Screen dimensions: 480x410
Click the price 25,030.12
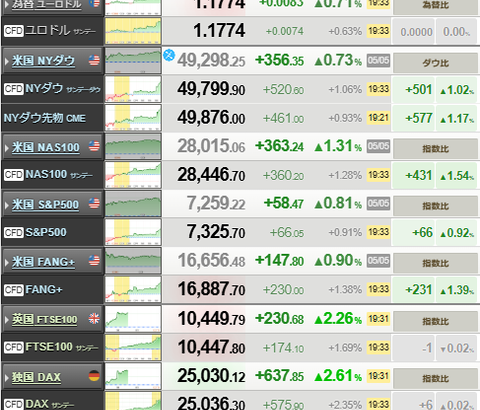(211, 376)
